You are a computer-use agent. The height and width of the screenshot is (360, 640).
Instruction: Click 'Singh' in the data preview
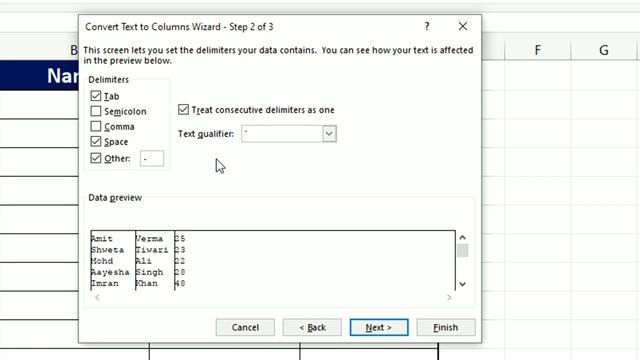pyautogui.click(x=149, y=272)
